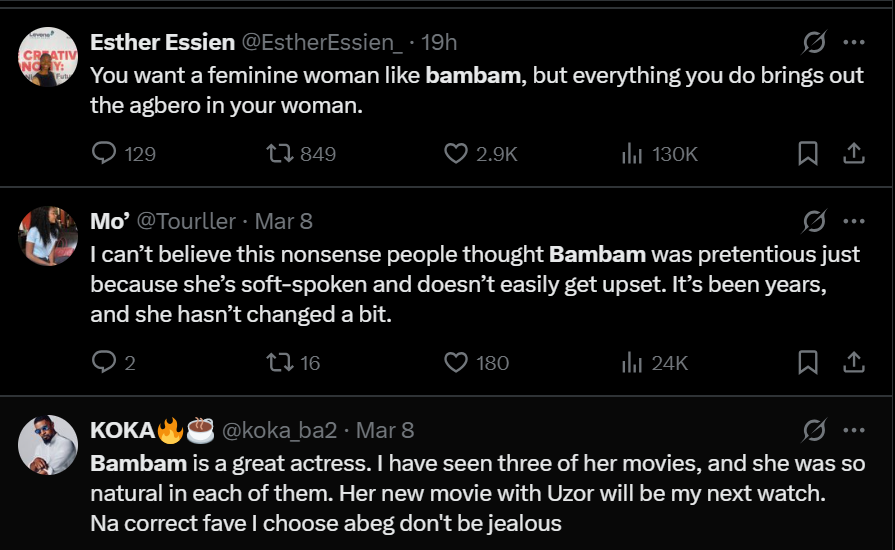View analytics showing 130K views

632,153
